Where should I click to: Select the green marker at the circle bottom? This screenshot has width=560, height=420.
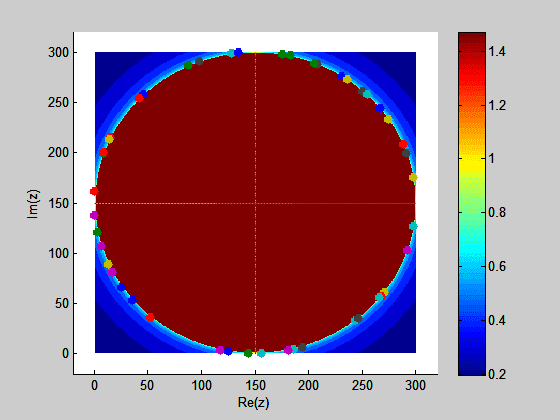point(248,353)
